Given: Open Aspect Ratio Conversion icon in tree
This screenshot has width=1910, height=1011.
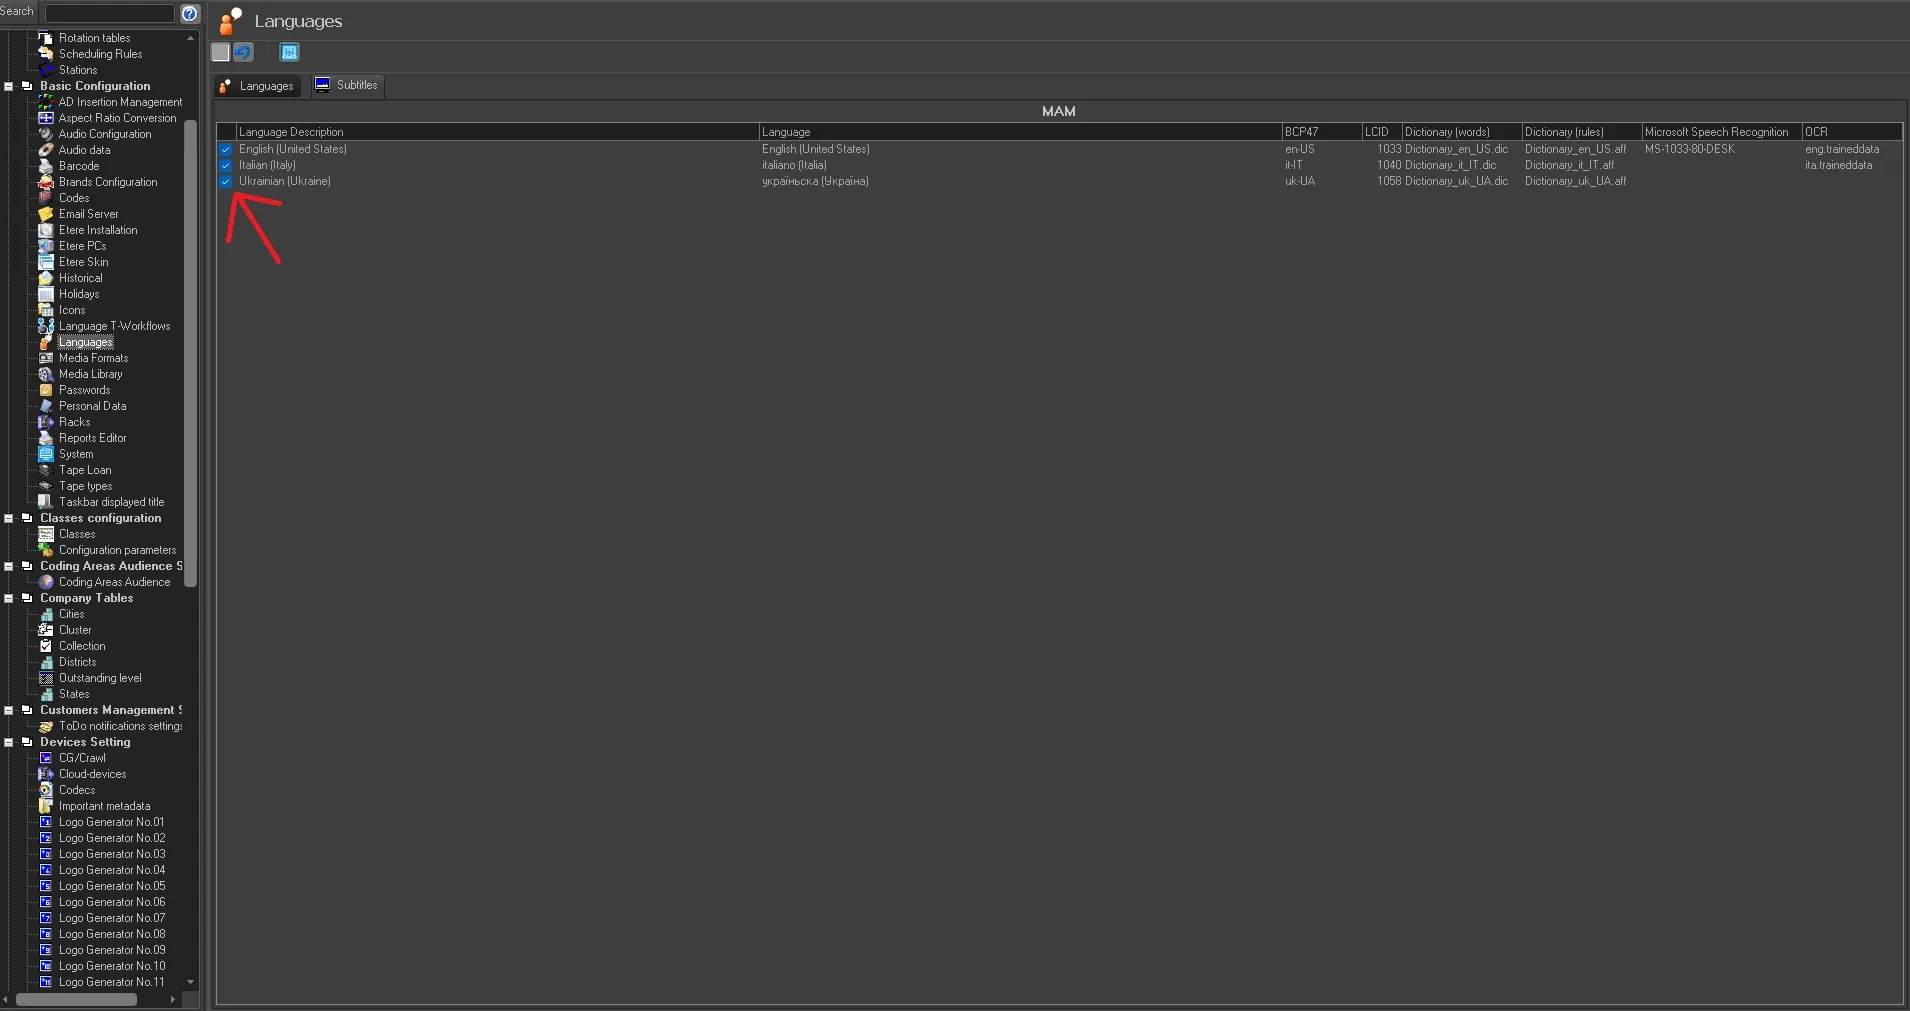Looking at the screenshot, I should coord(46,118).
